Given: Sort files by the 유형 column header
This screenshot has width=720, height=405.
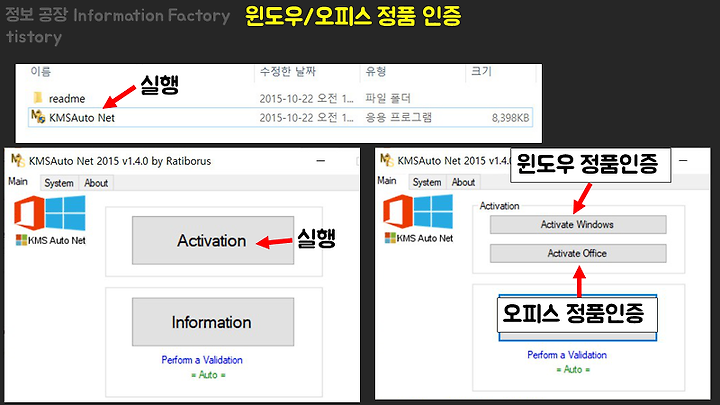Looking at the screenshot, I should (376, 72).
